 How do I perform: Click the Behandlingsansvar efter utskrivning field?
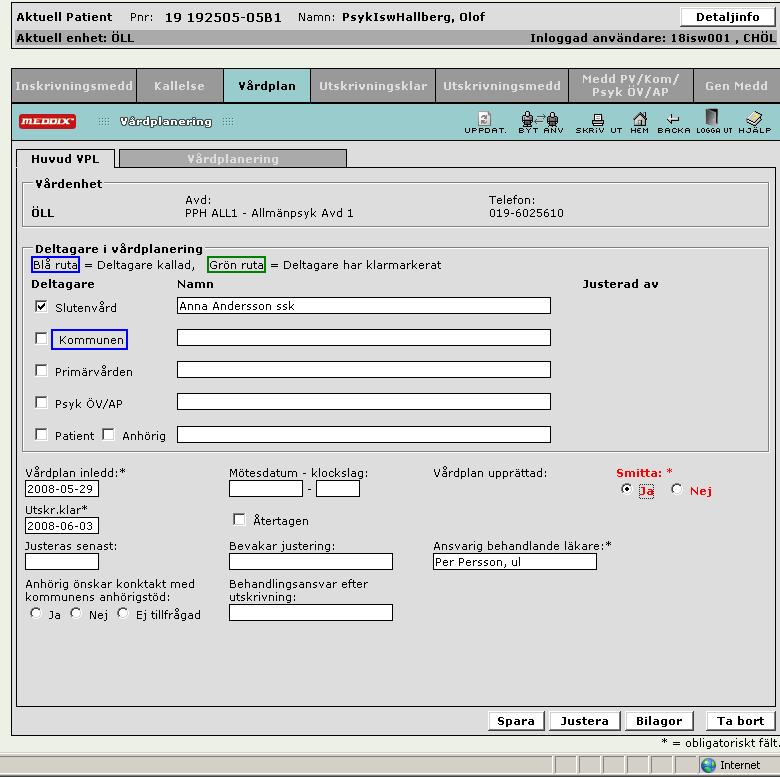[311, 612]
